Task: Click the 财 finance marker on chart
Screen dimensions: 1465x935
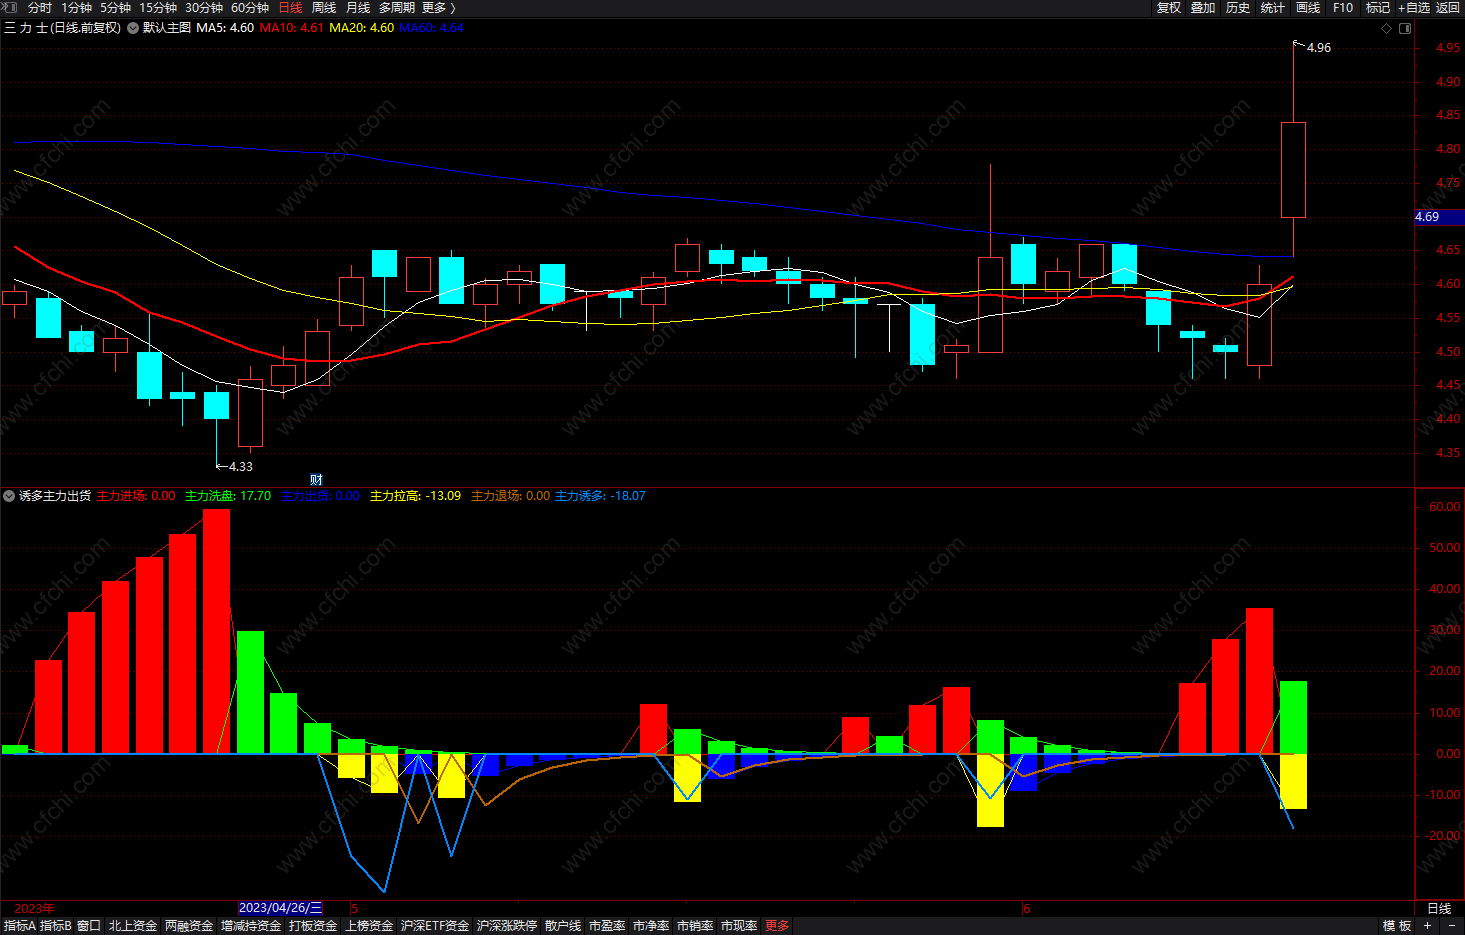Action: tap(316, 480)
